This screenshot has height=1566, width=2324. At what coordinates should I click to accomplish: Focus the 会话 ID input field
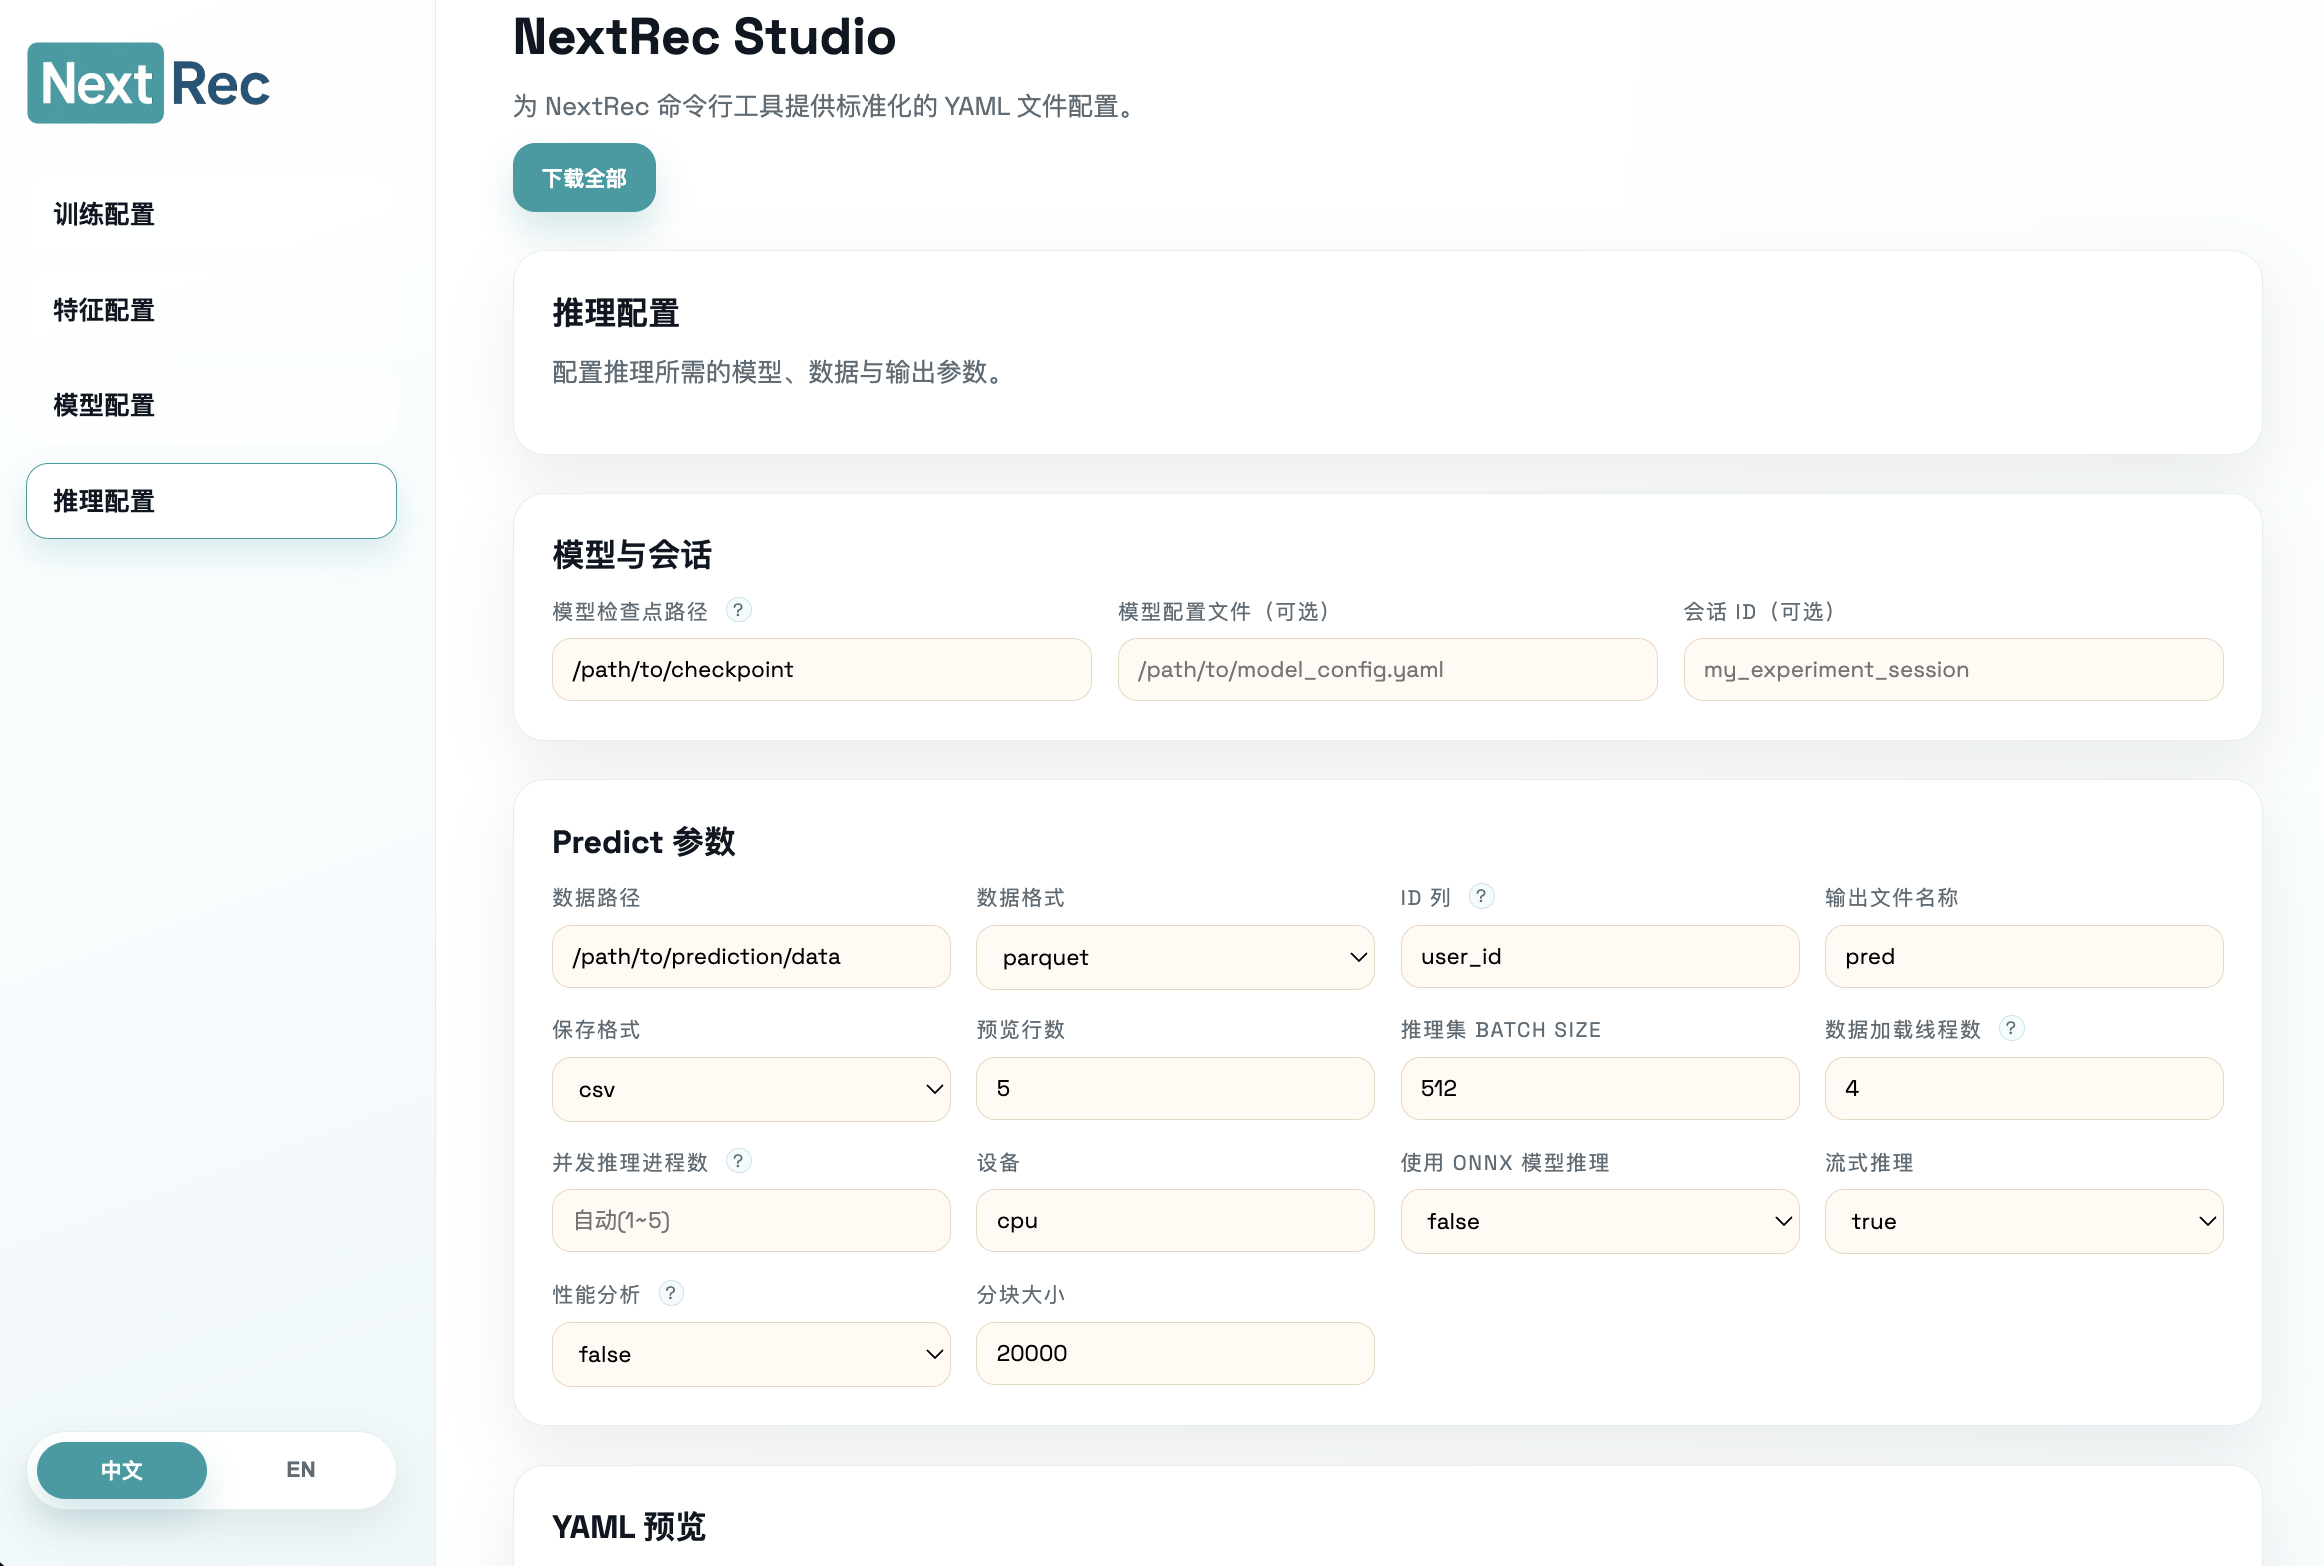[x=1952, y=670]
